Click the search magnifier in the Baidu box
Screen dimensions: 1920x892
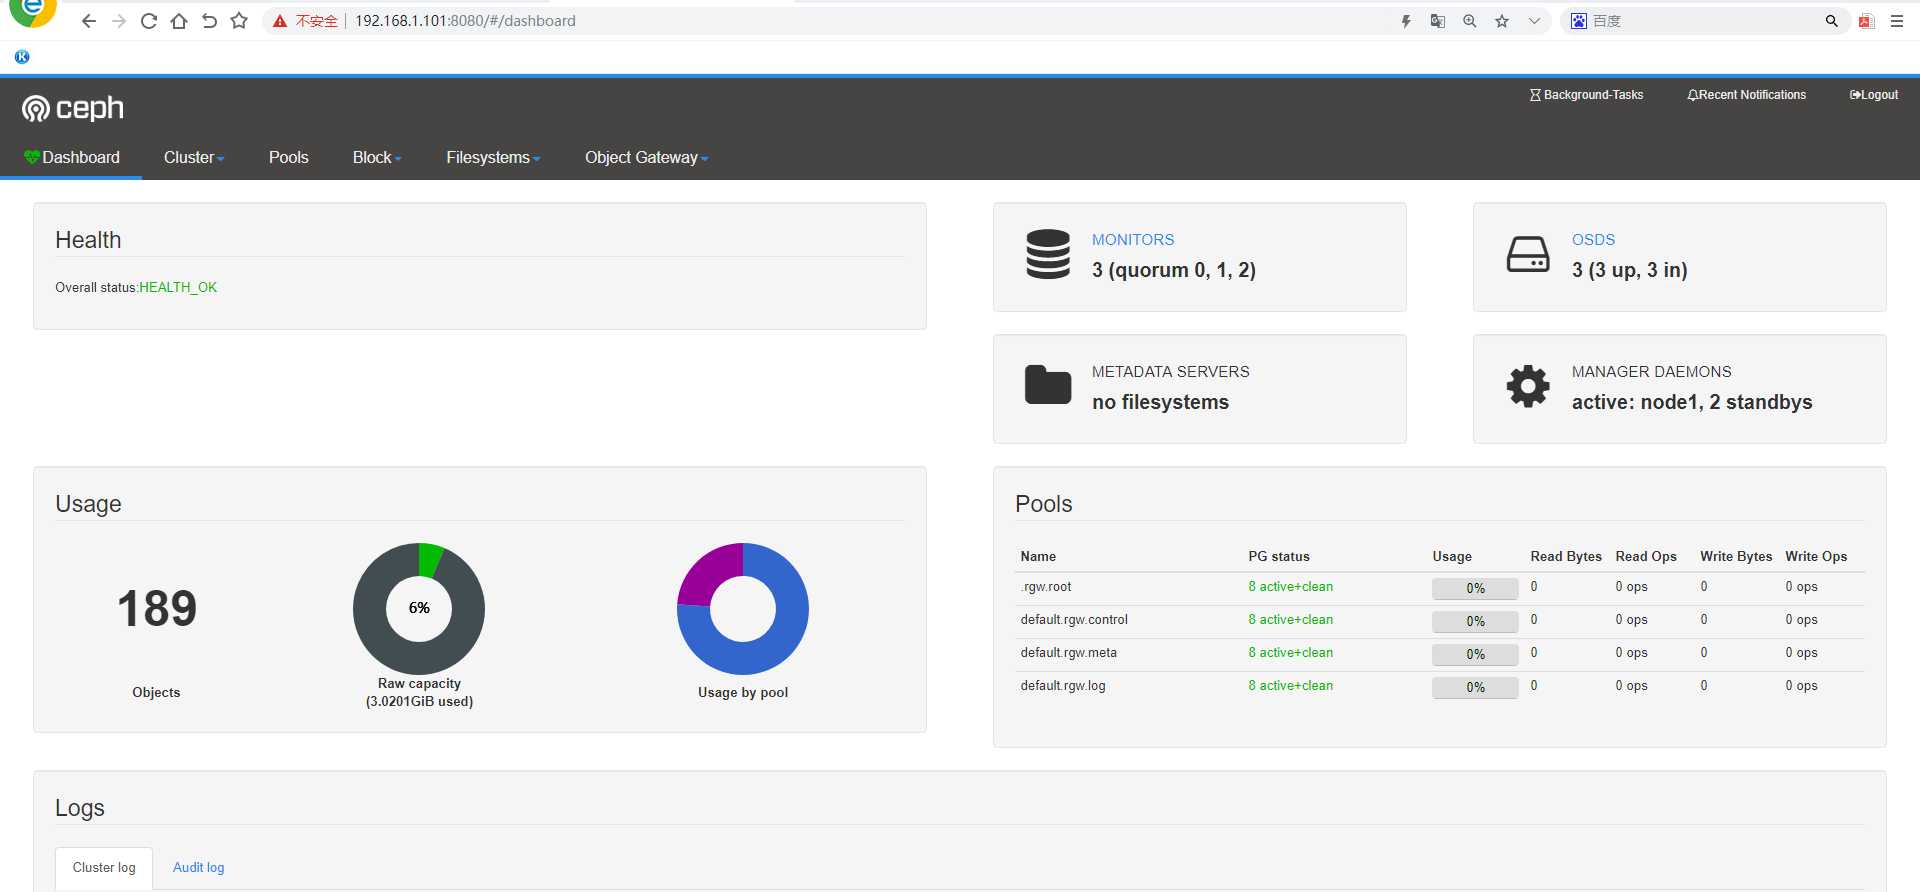(1832, 21)
